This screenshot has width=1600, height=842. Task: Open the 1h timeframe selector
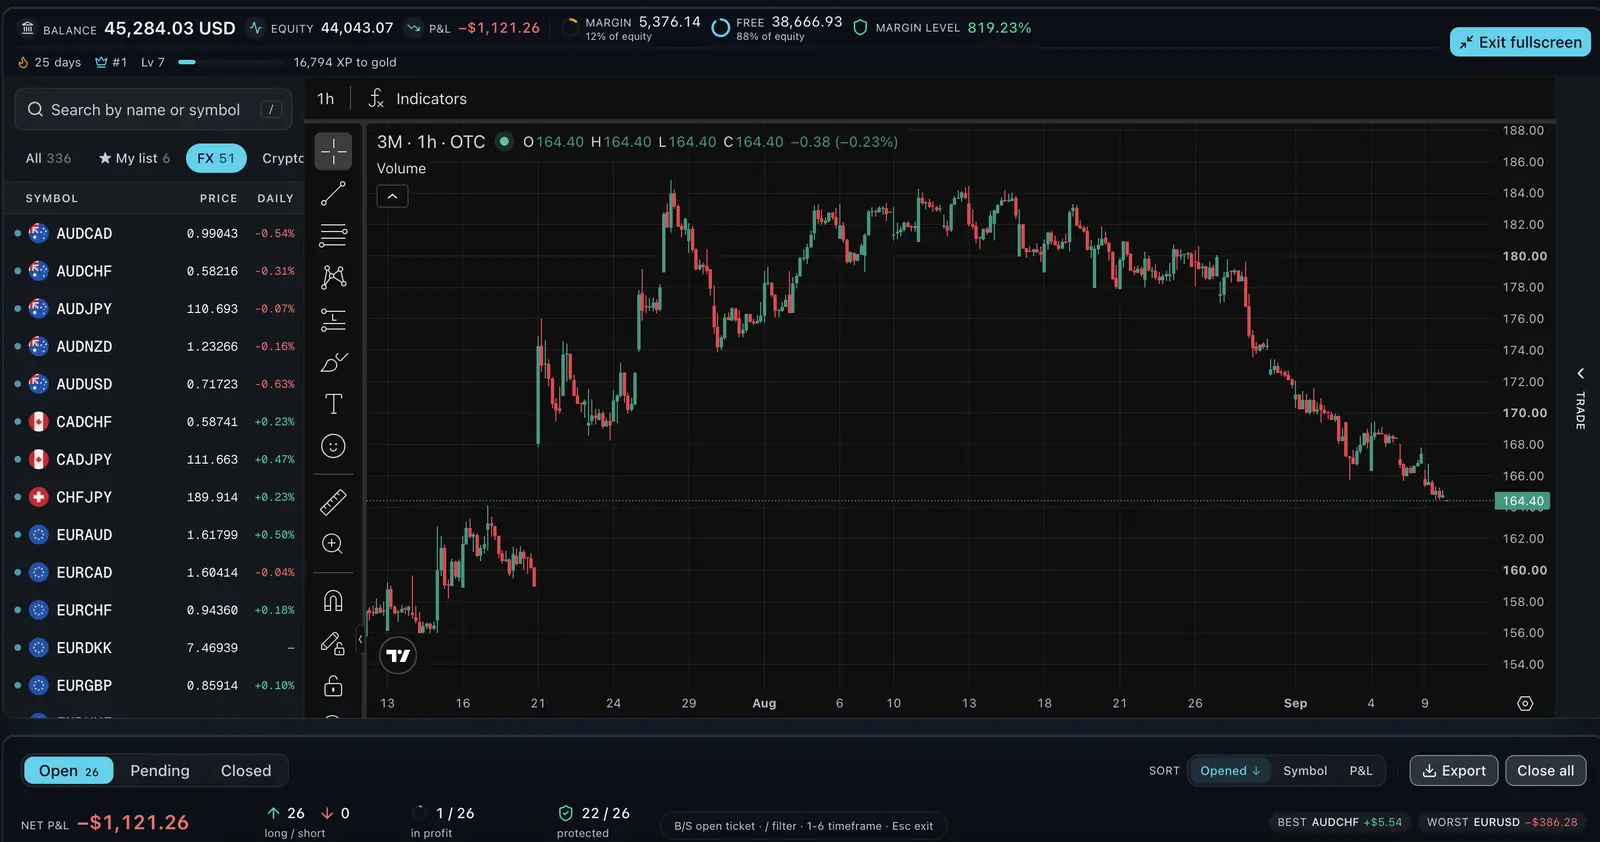click(326, 98)
